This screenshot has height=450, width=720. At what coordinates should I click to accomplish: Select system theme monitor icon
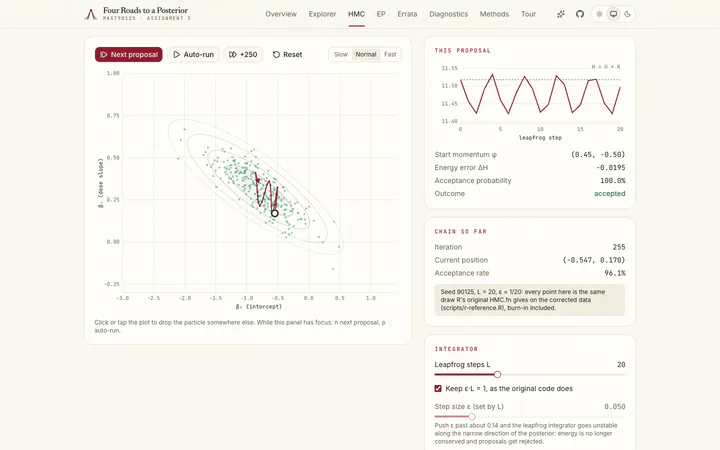tap(613, 14)
